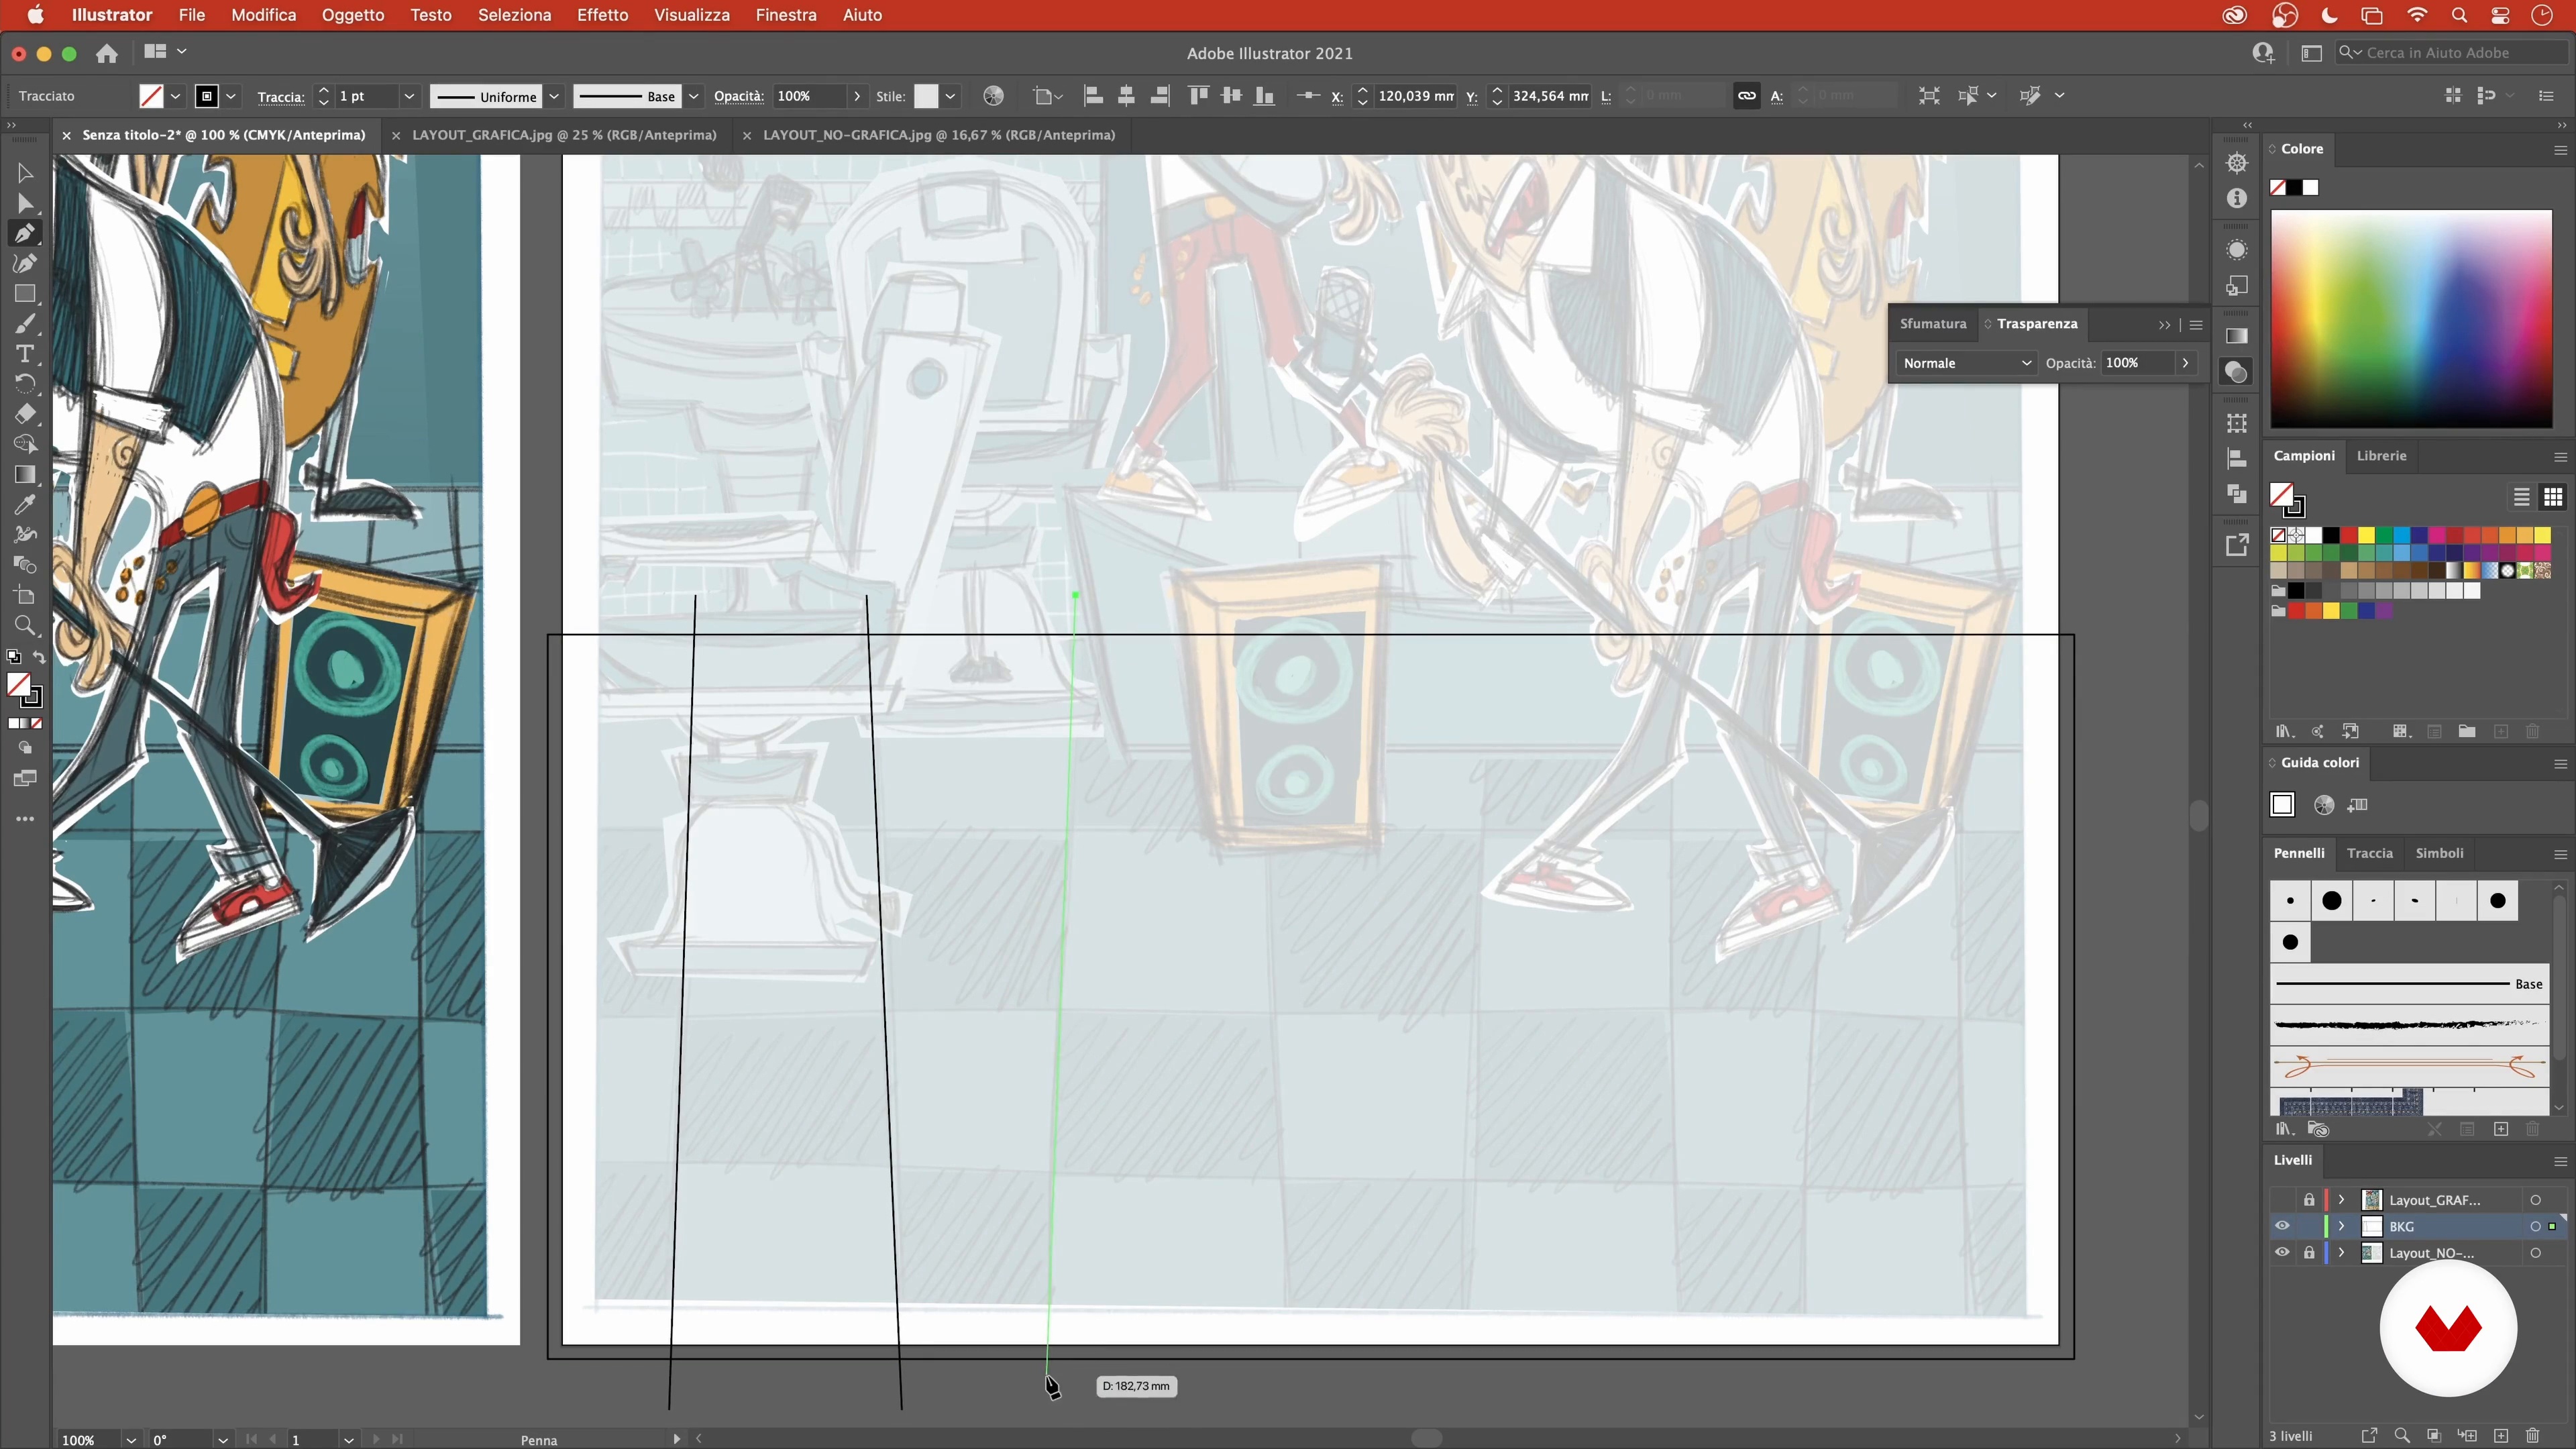Select the Pen tool in toolbar

coord(25,234)
